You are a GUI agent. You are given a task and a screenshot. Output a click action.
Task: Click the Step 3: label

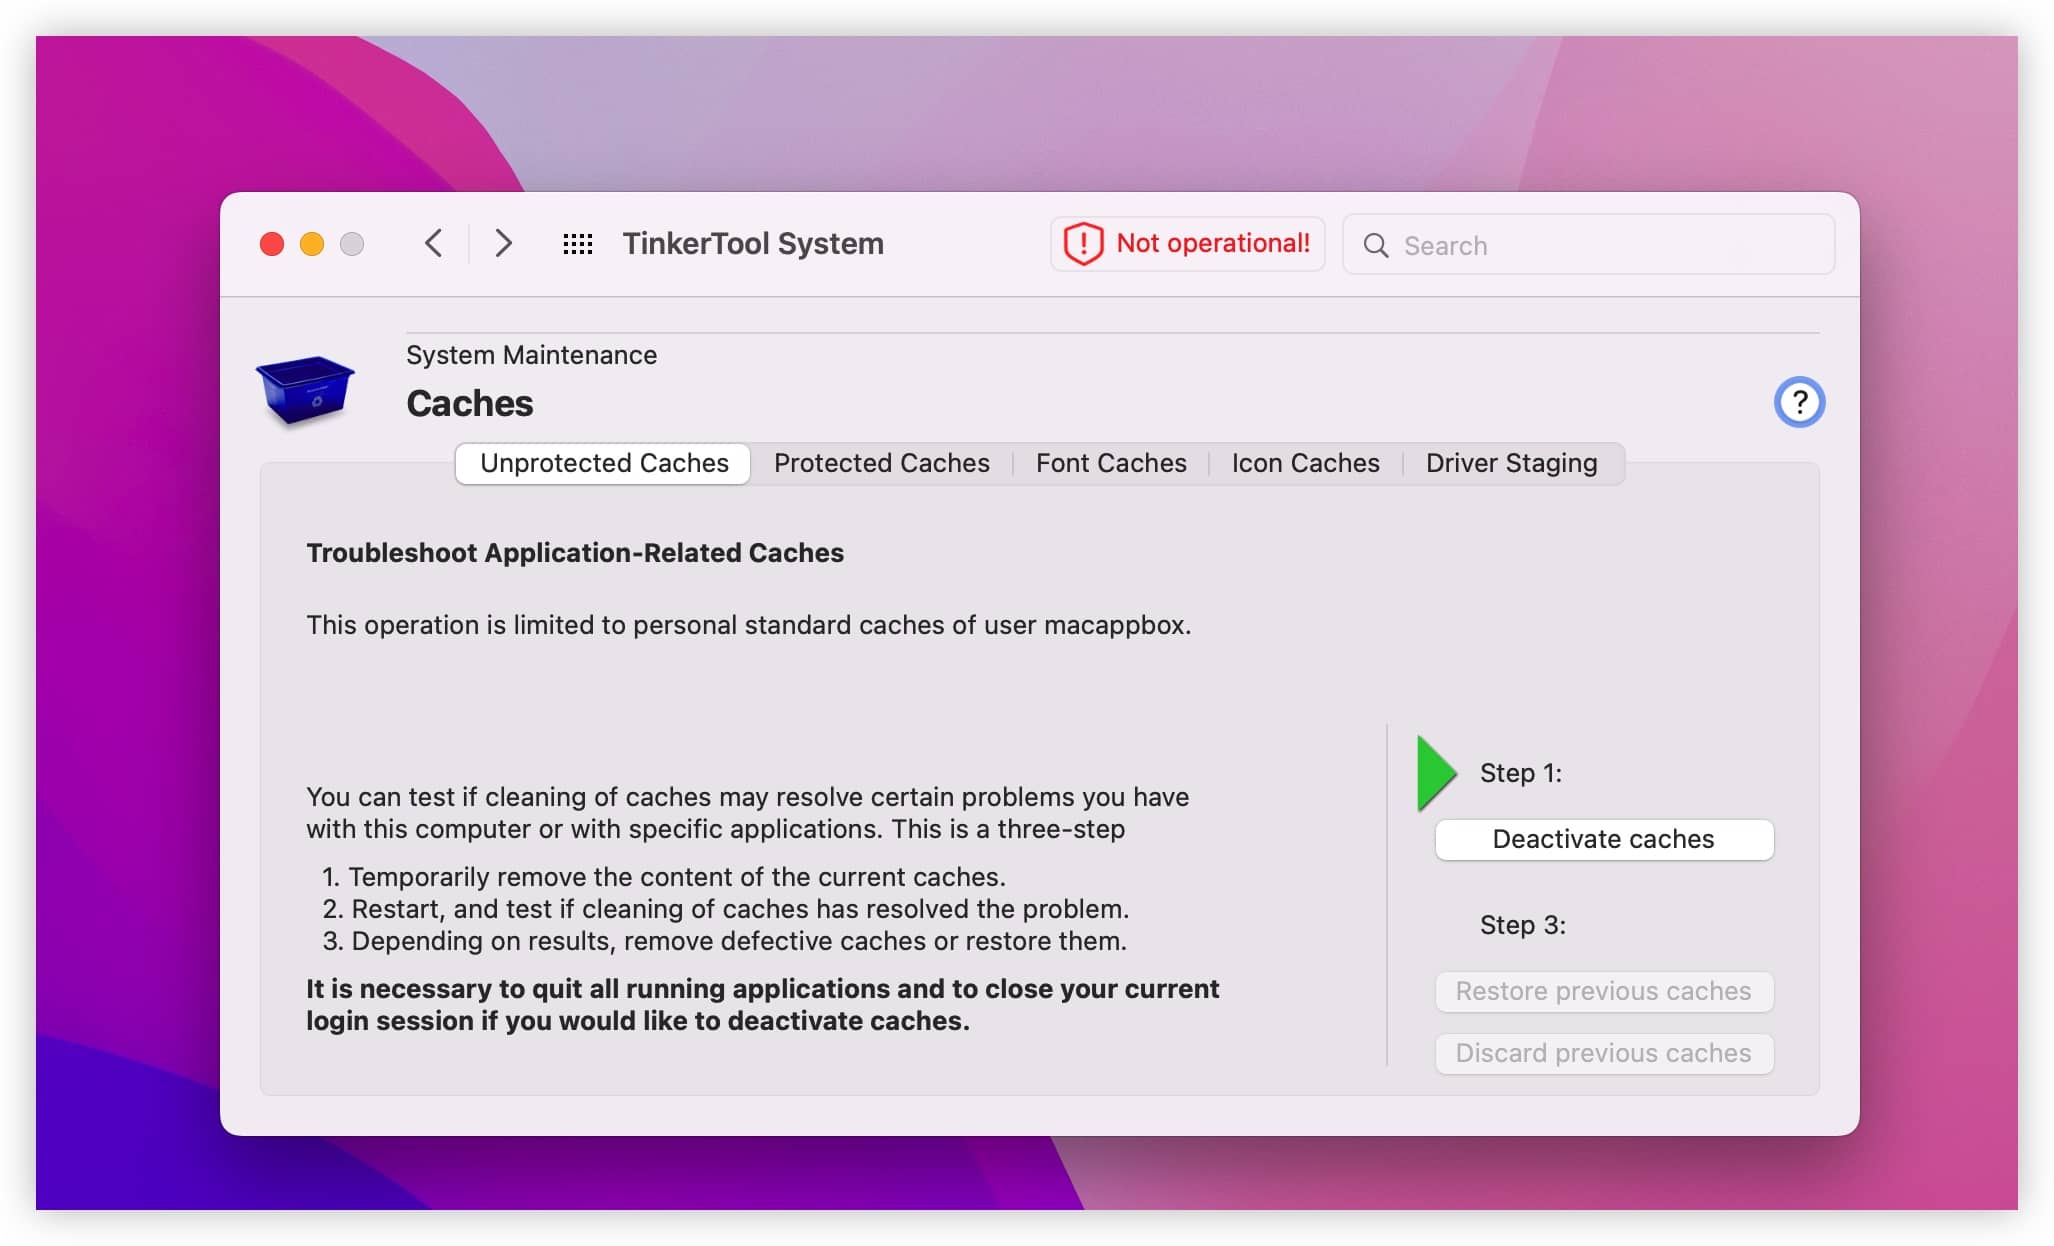[1522, 925]
